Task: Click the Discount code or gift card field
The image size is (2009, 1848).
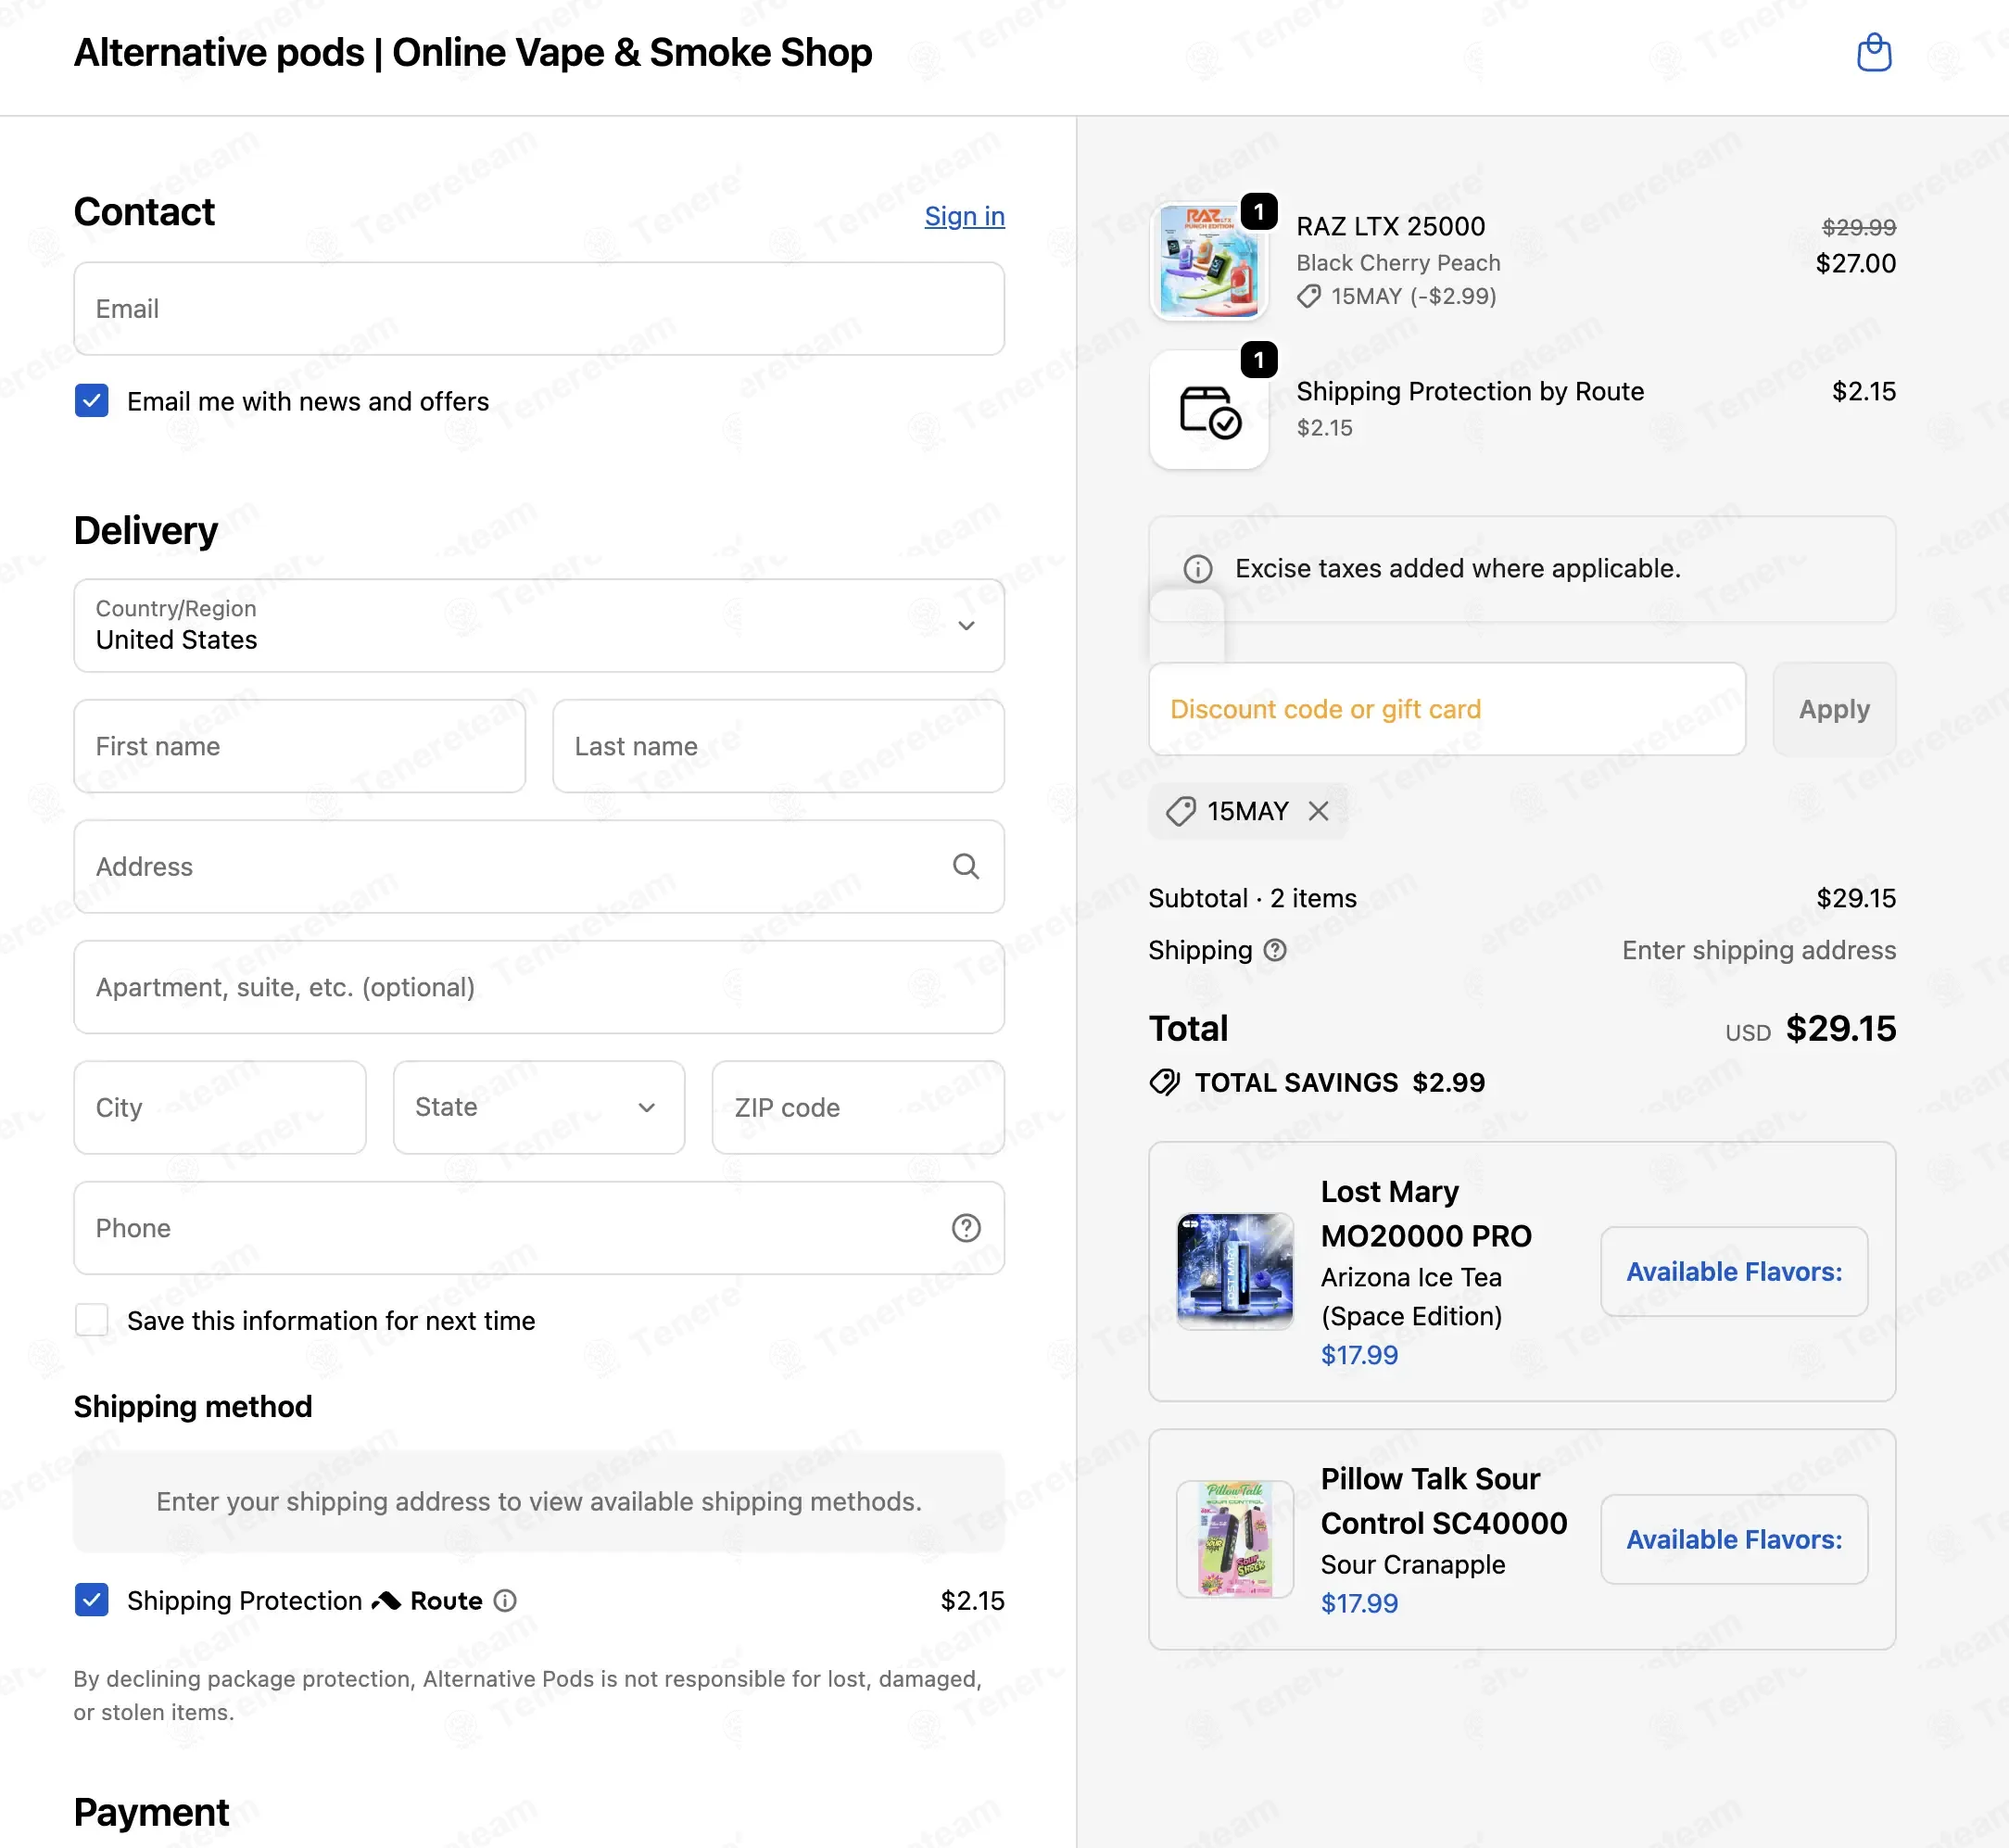Action: click(1447, 709)
